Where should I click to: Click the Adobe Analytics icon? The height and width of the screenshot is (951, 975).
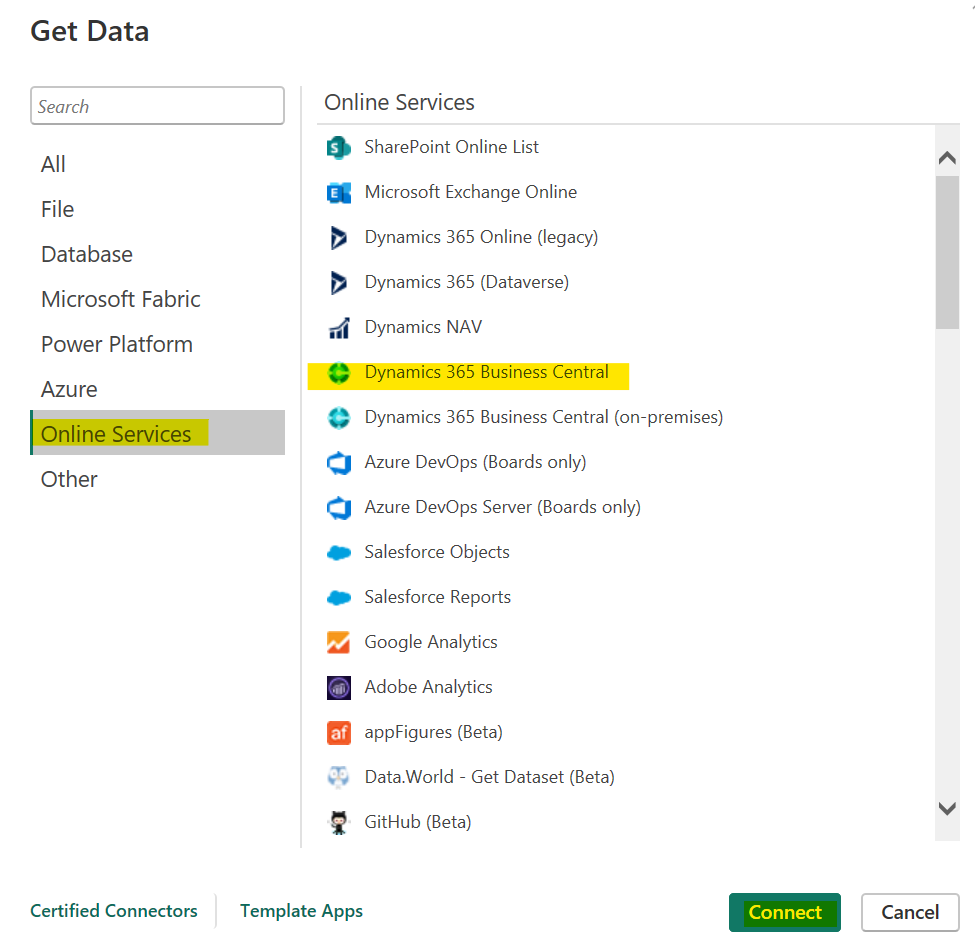pyautogui.click(x=339, y=687)
